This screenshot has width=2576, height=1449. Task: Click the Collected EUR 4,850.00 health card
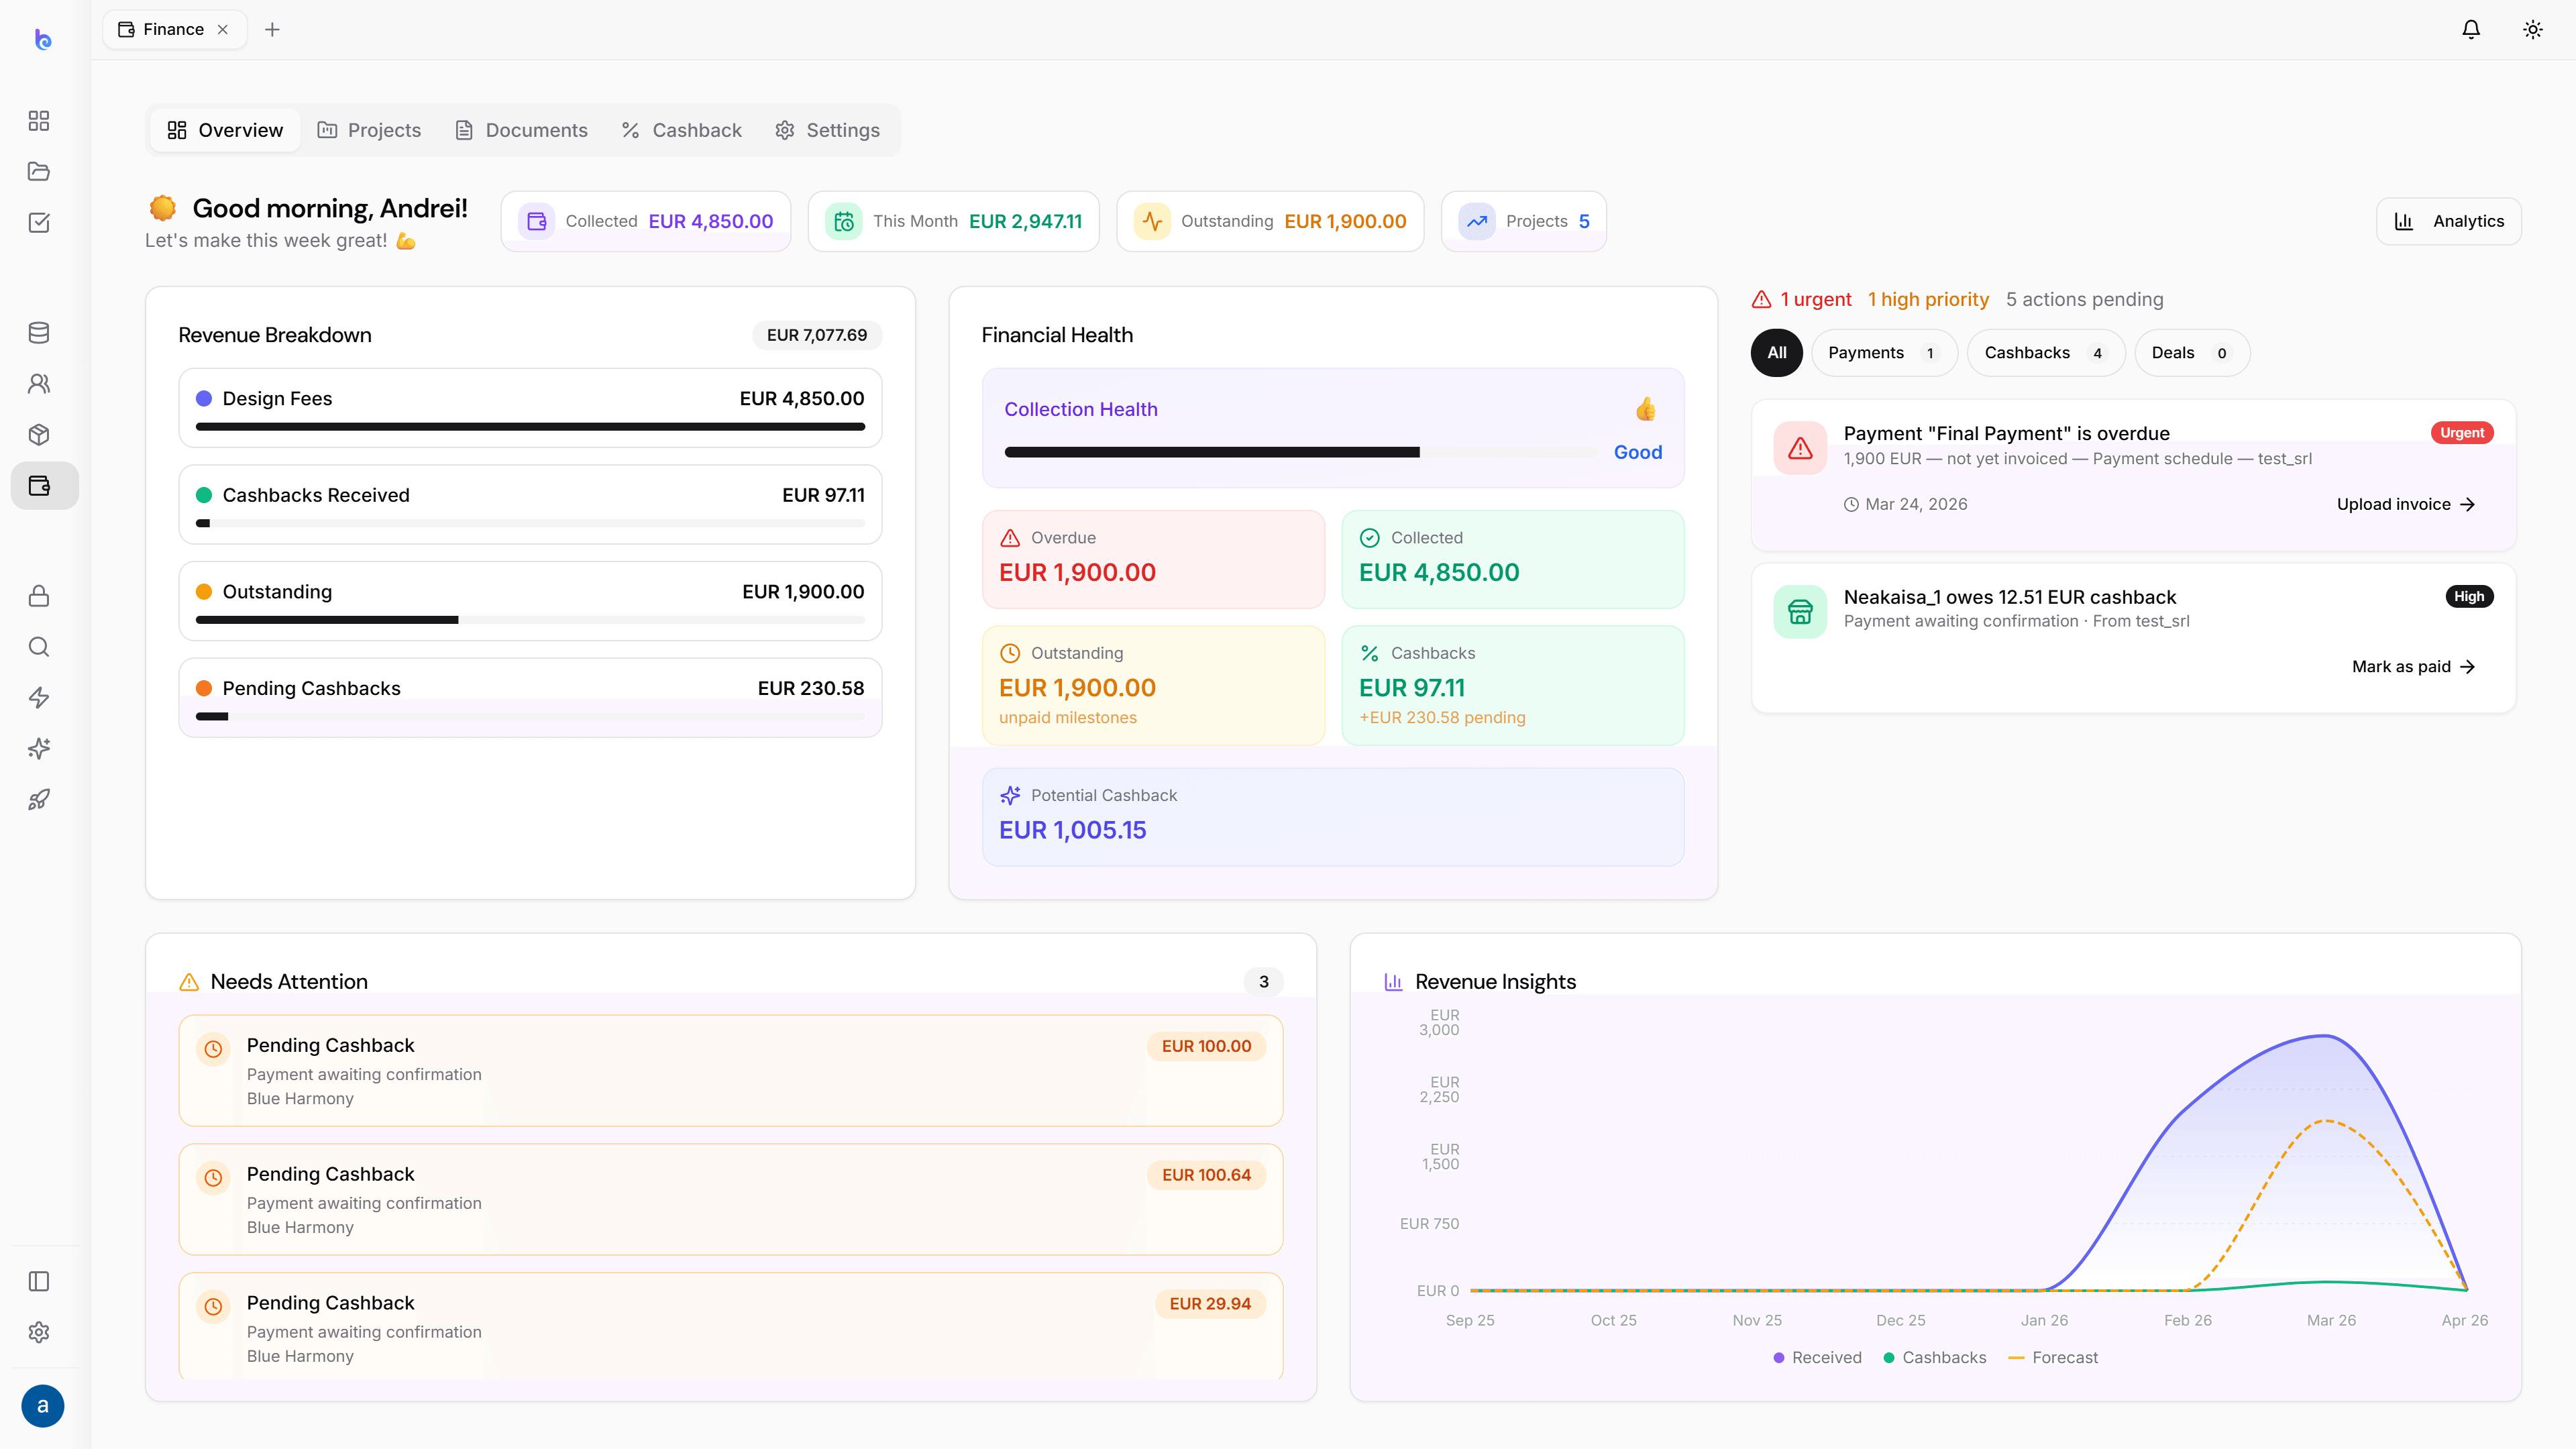point(1513,559)
